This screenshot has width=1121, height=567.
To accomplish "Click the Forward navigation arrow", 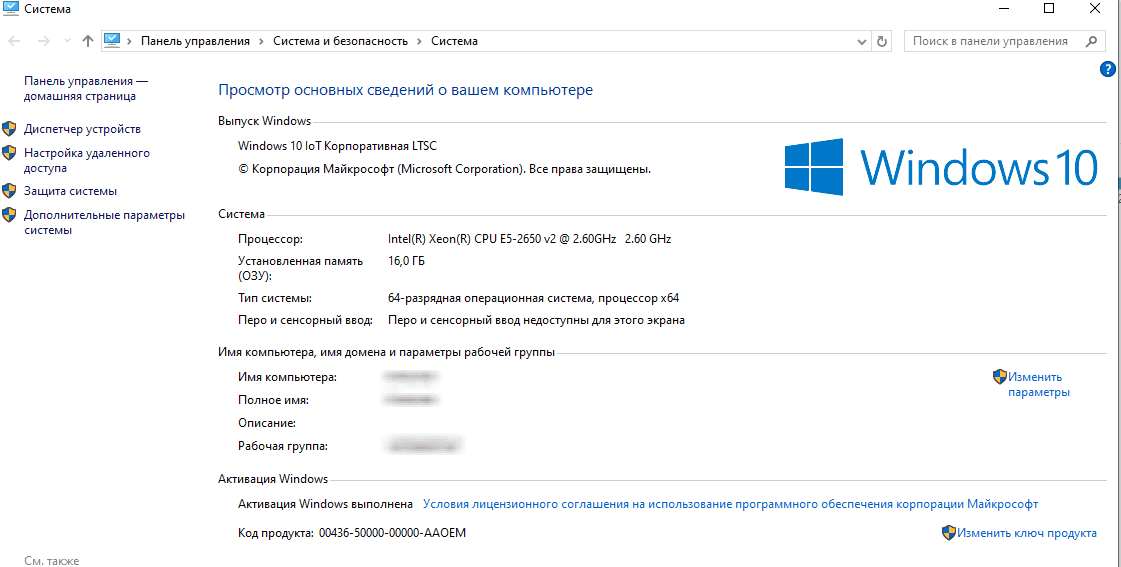I will tap(43, 41).
